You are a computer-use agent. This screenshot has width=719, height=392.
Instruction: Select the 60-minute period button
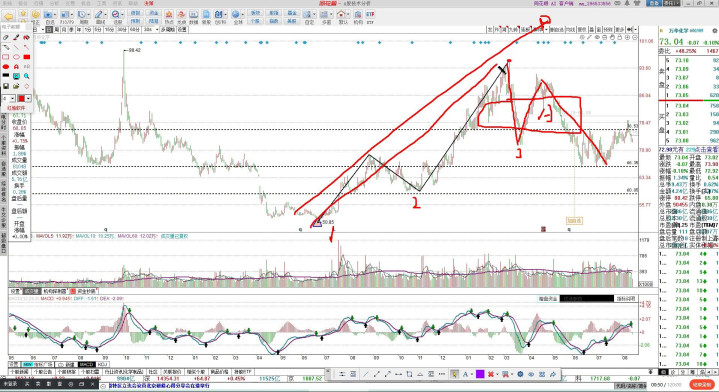[135, 30]
